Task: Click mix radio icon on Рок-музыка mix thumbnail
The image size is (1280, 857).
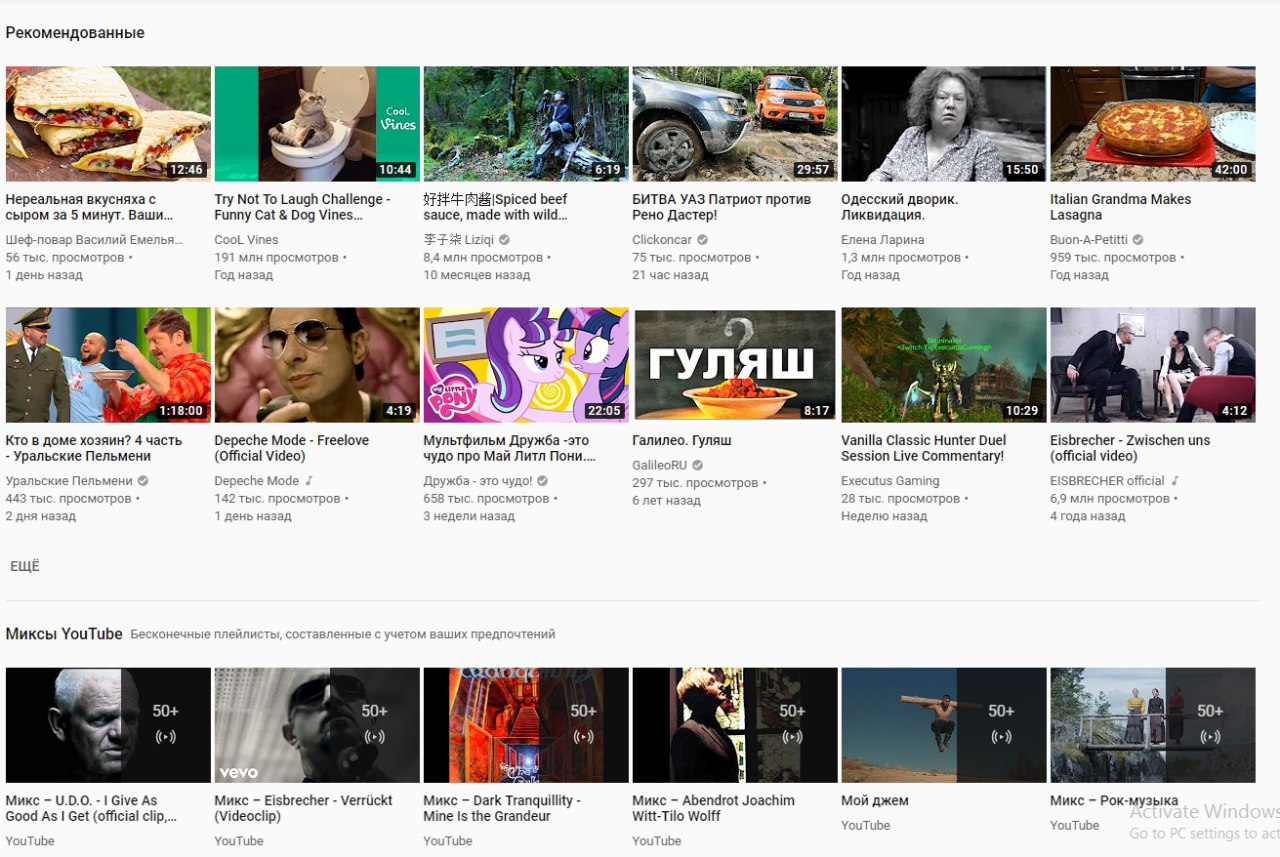Action: (1210, 737)
